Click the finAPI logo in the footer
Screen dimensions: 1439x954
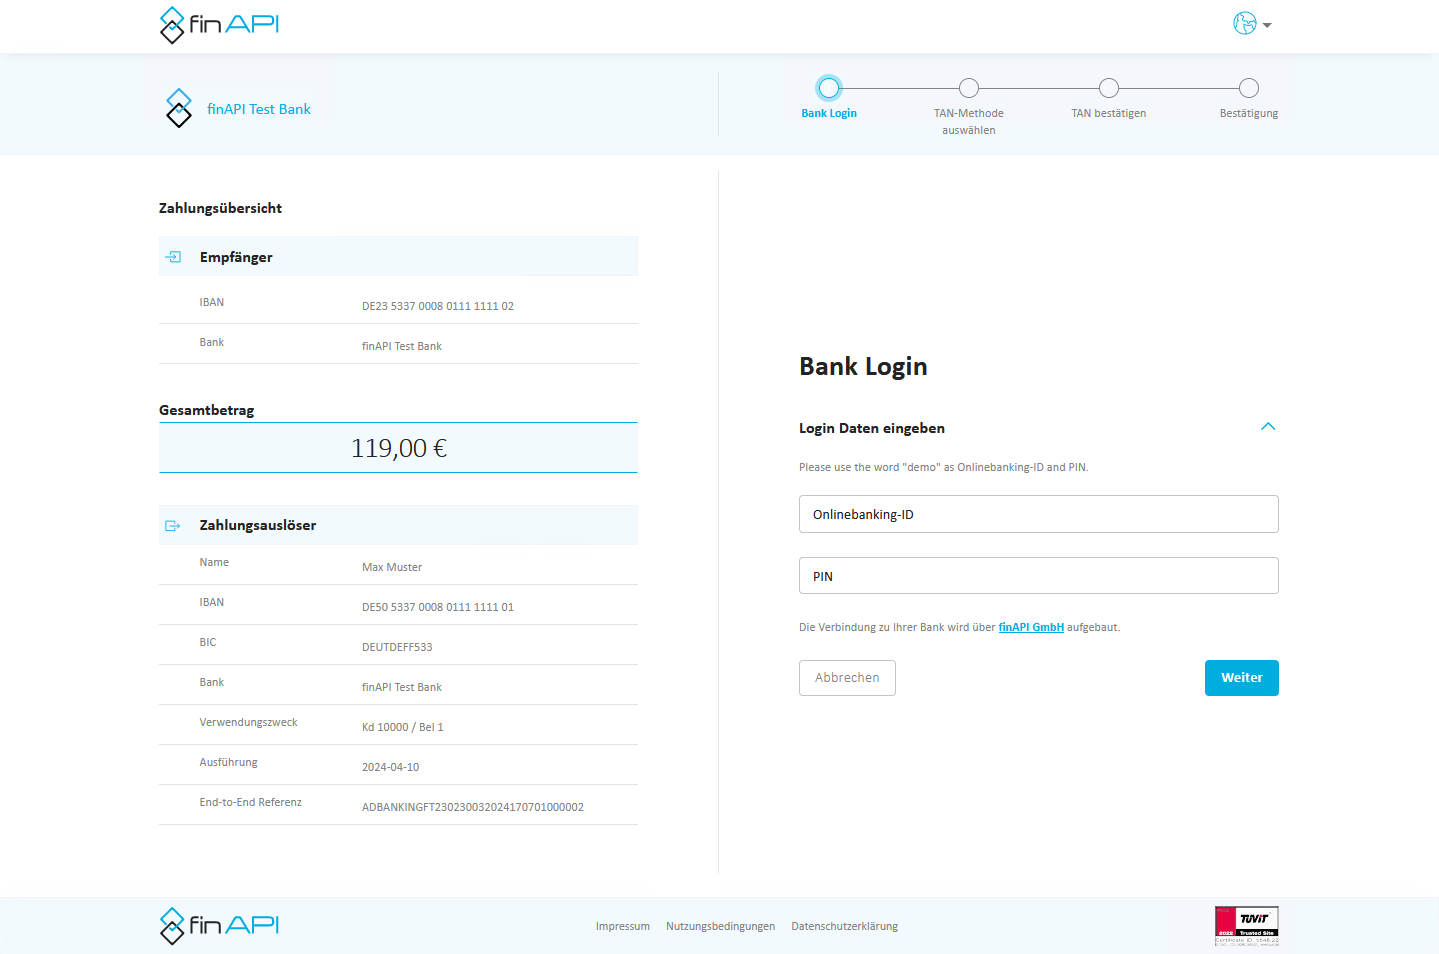219,926
